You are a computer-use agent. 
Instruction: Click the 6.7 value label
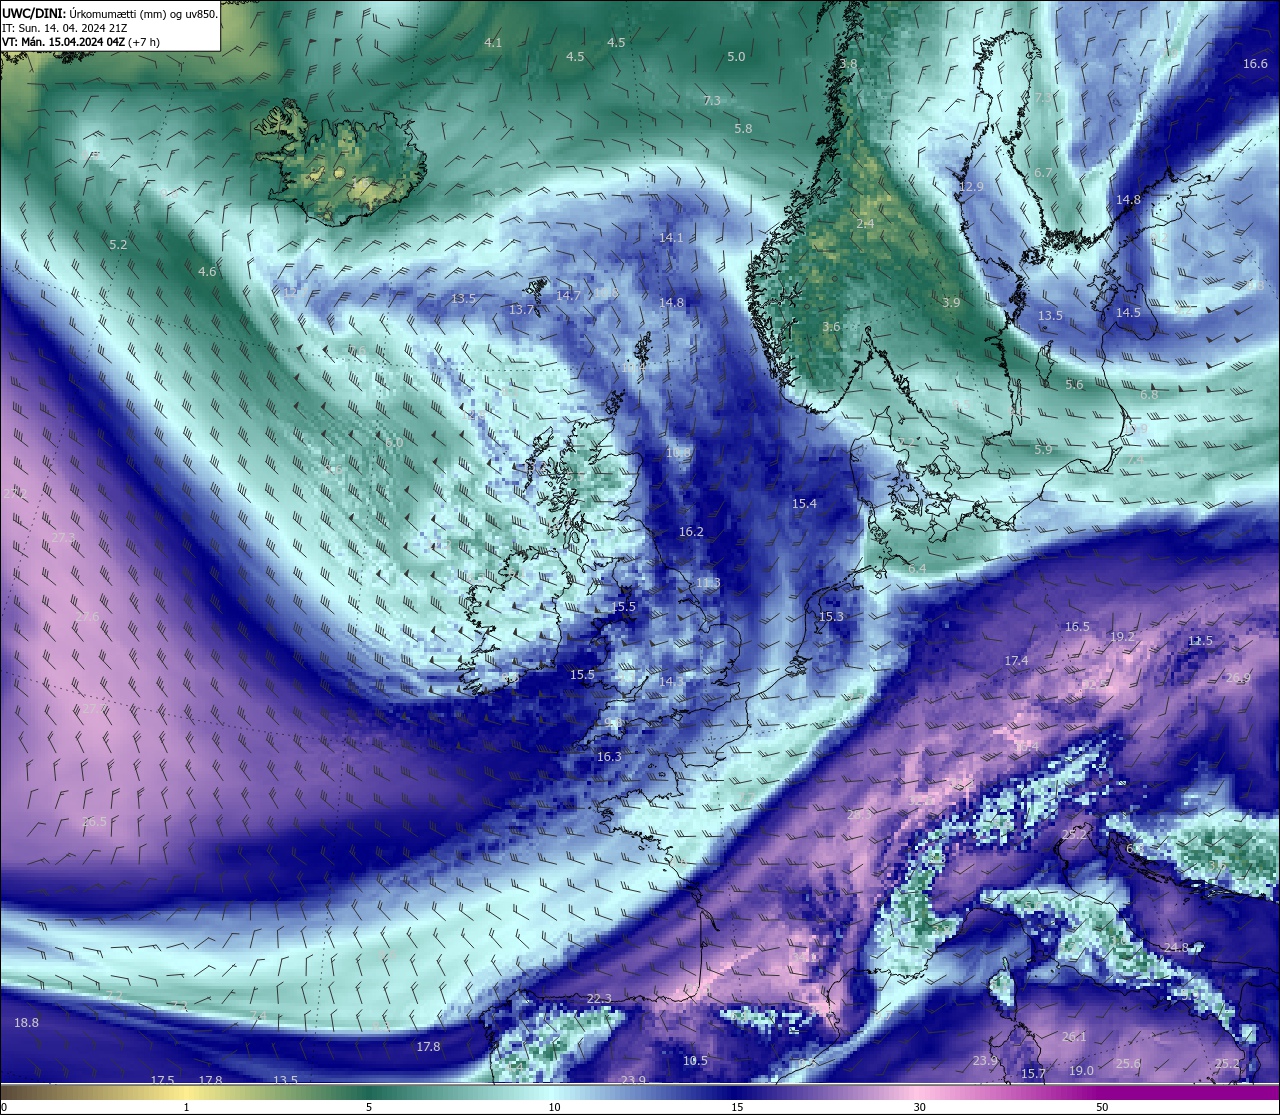[1043, 173]
